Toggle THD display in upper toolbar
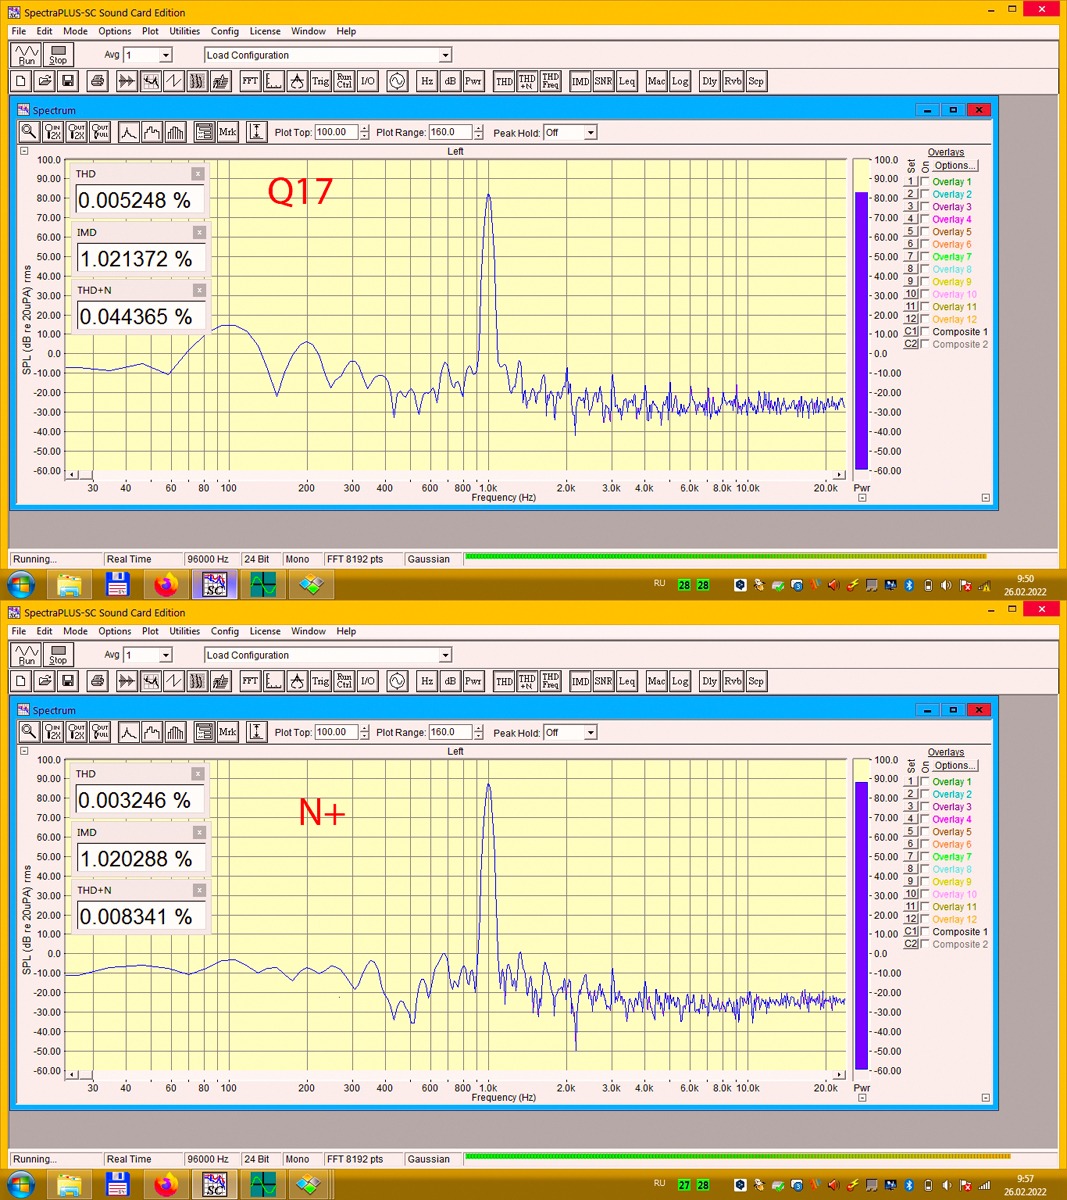 coord(504,81)
